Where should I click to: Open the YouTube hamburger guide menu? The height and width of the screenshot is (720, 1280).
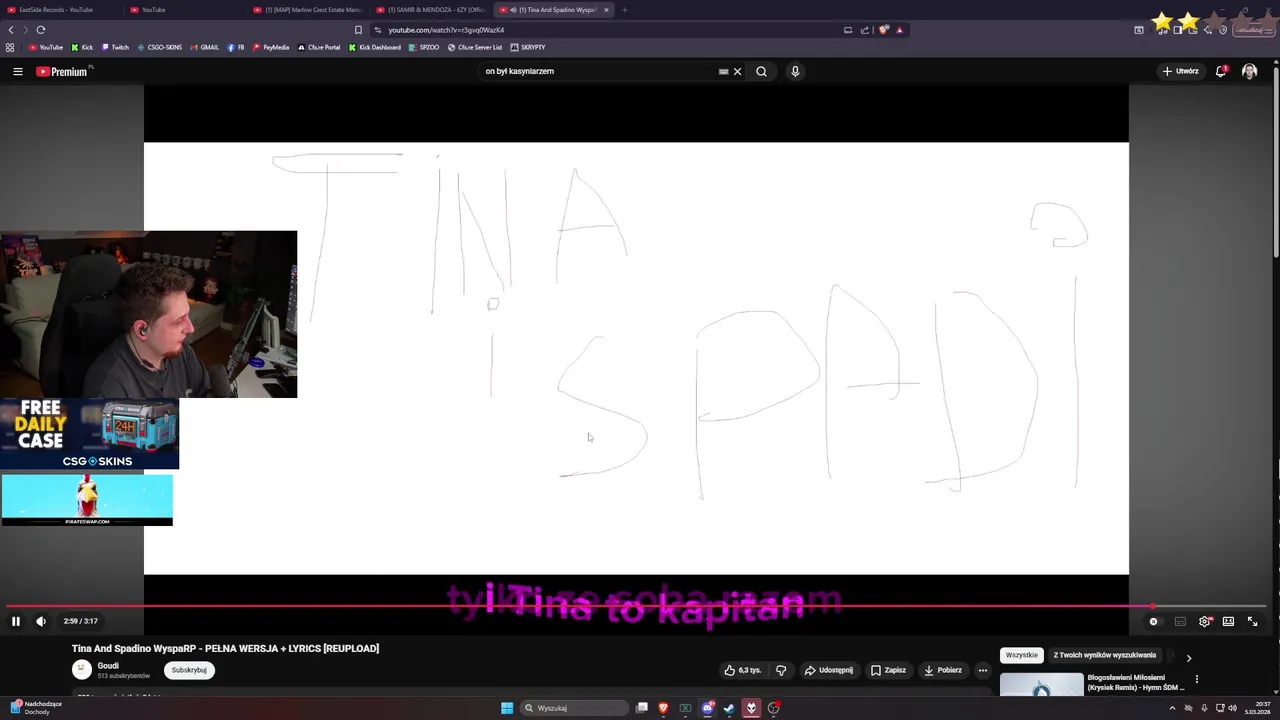pyautogui.click(x=17, y=71)
